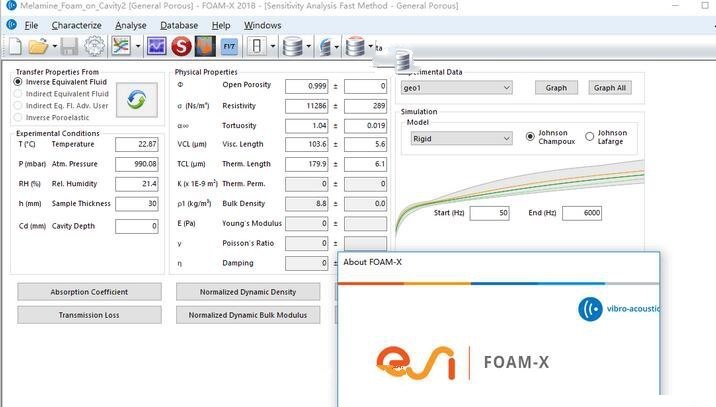Screen dimensions: 716x407
Task: Click the Start (Hz) frequency field
Action: pyautogui.click(x=490, y=213)
